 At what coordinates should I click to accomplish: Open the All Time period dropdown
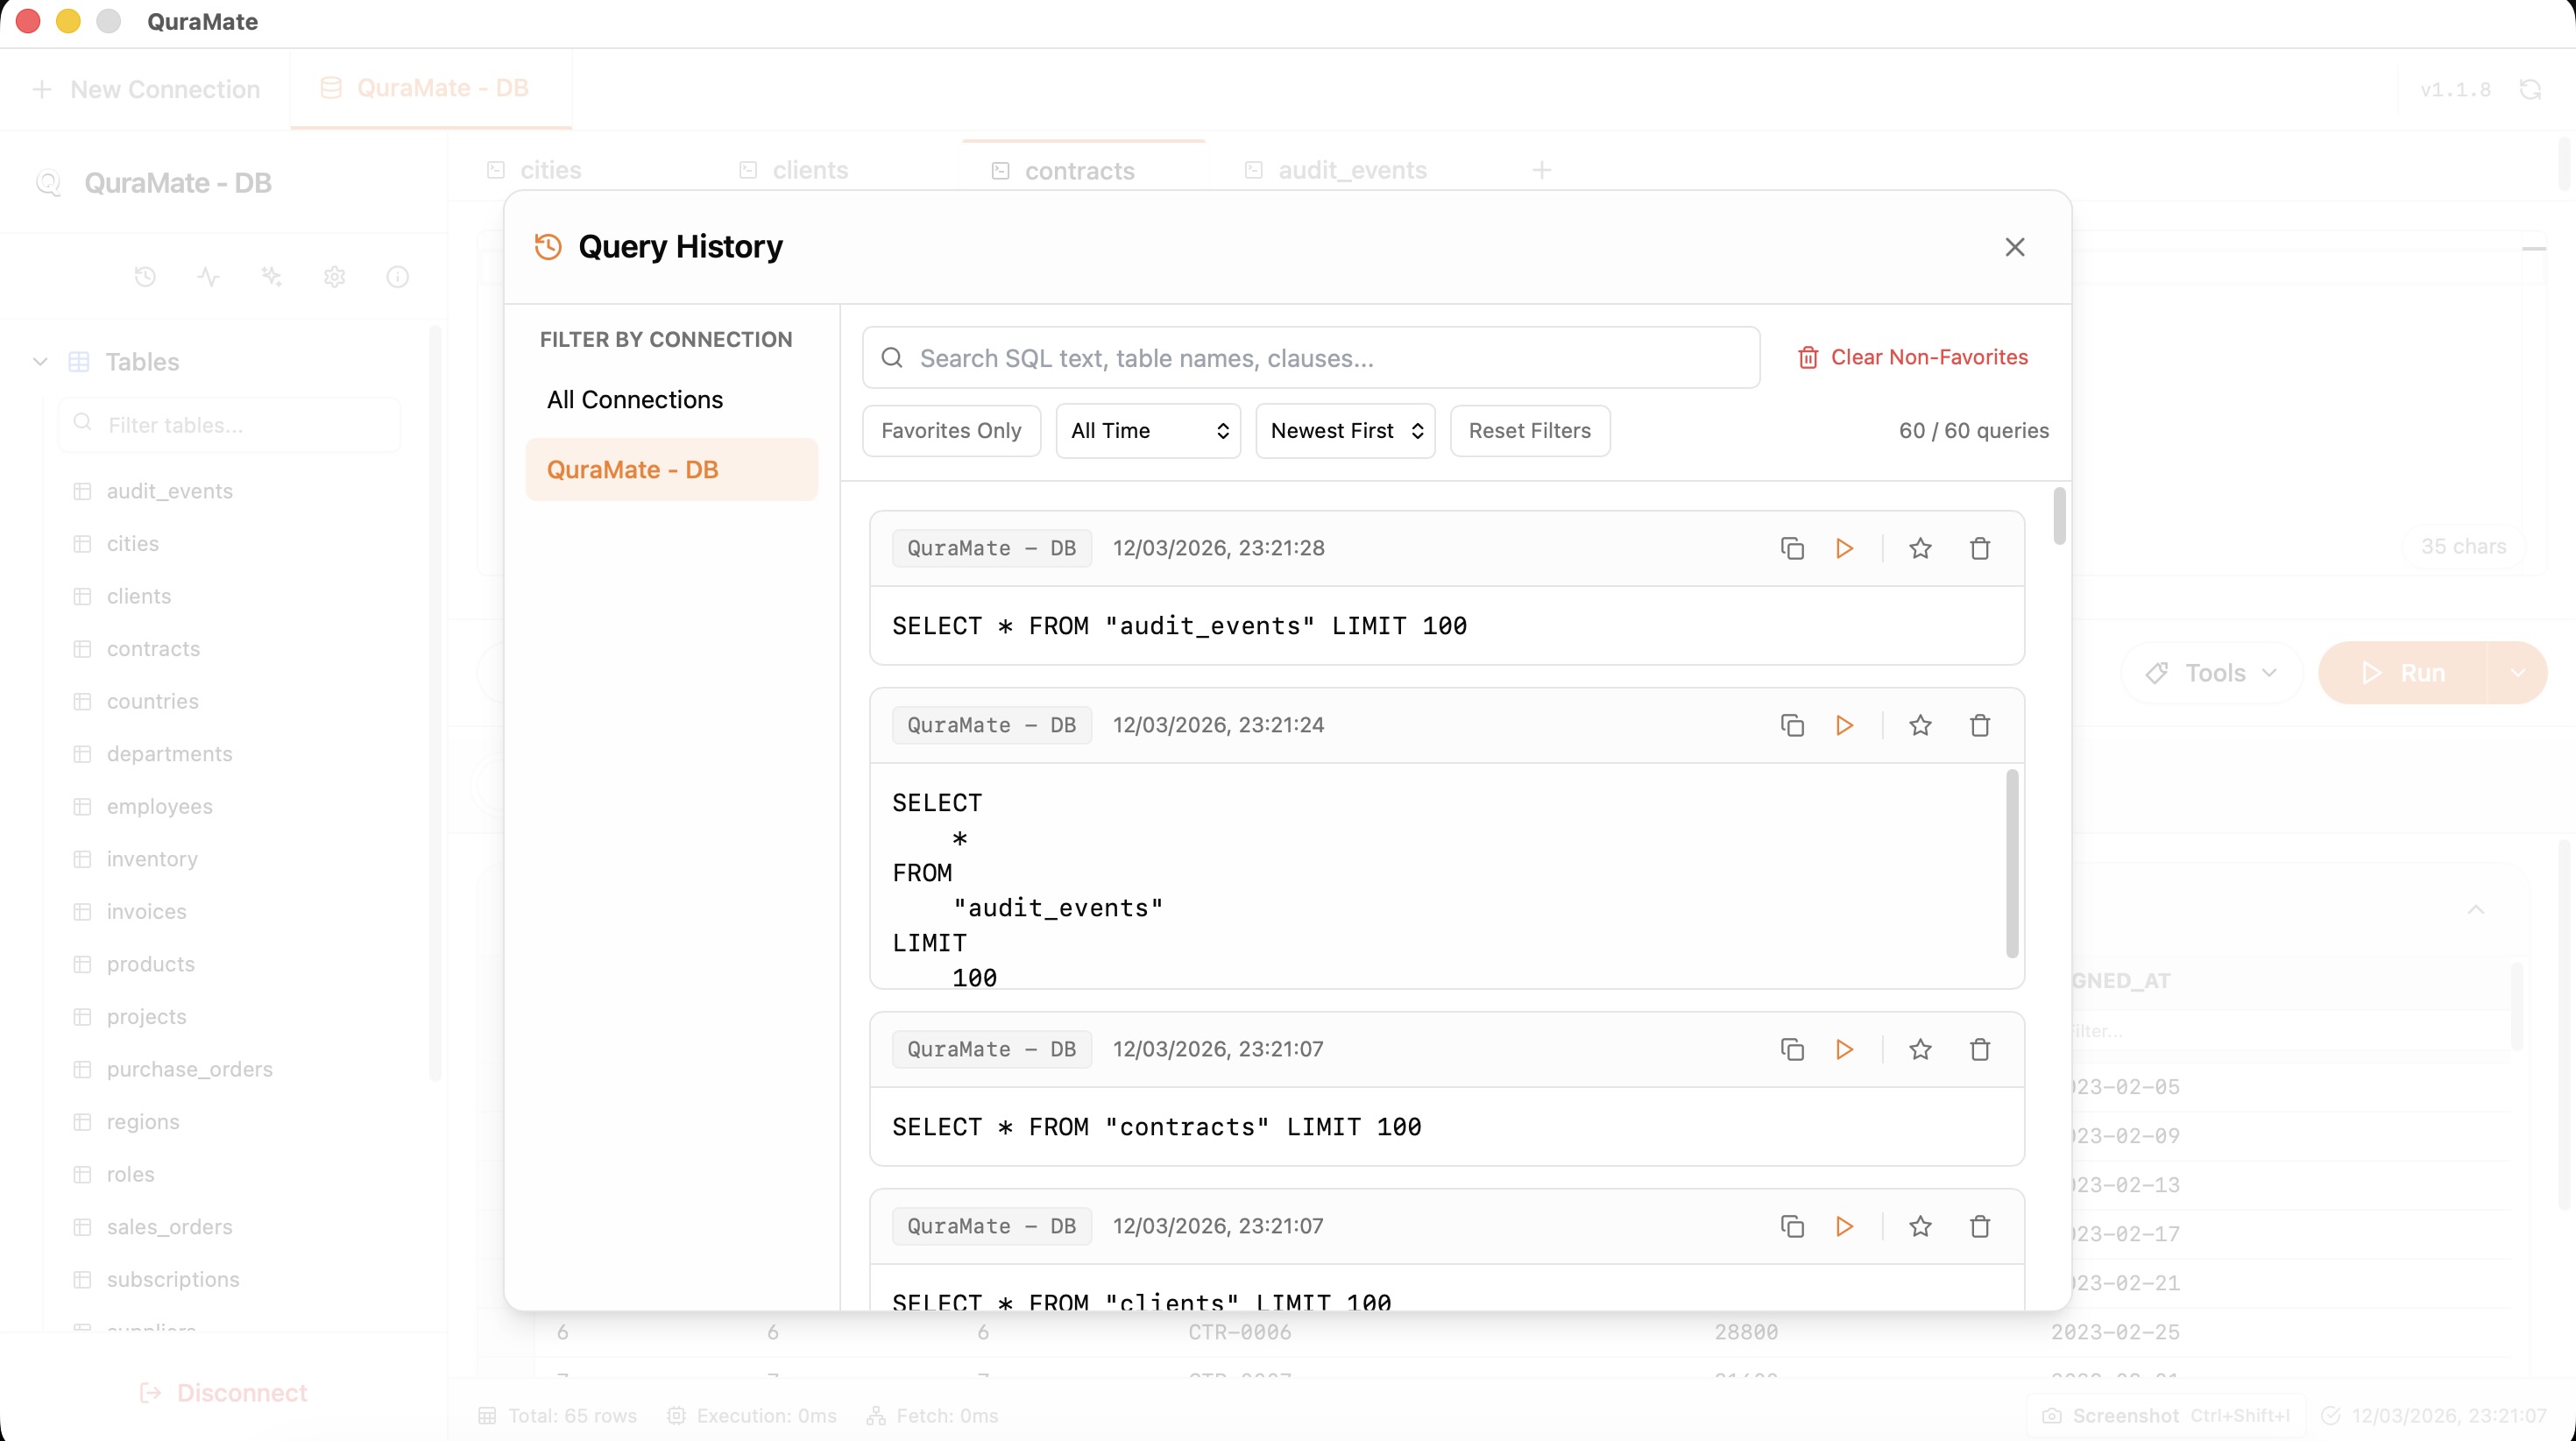click(x=1147, y=430)
